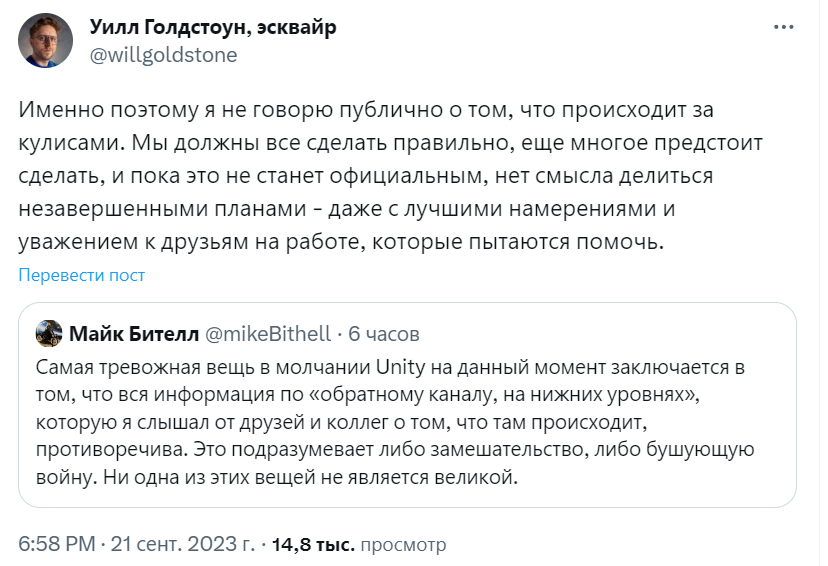The height and width of the screenshot is (566, 828).
Task: Click the "просмотр" views label
Action: [x=403, y=545]
